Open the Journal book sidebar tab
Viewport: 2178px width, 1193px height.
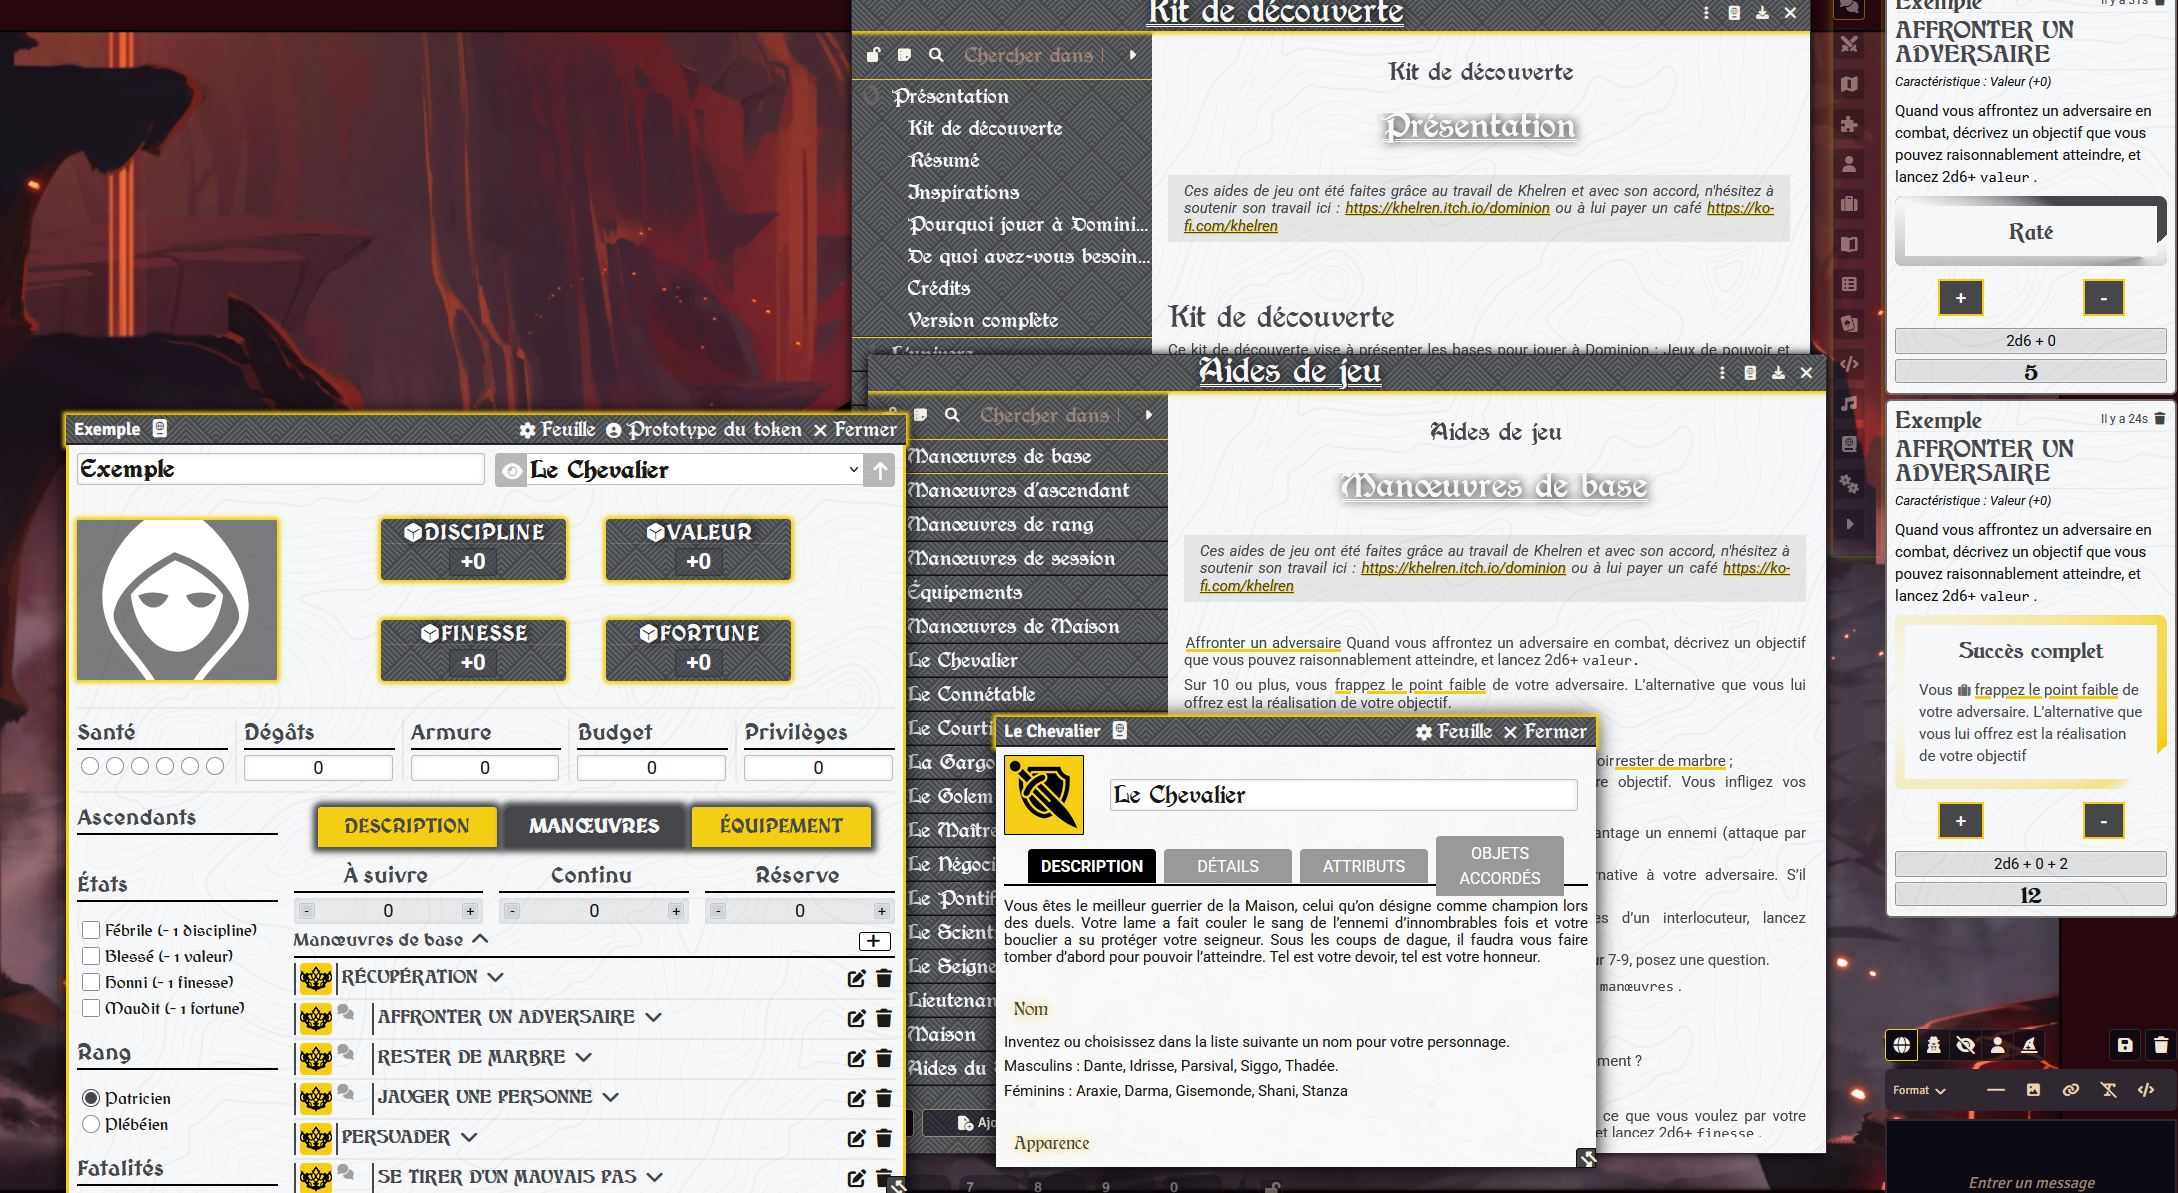[1849, 244]
